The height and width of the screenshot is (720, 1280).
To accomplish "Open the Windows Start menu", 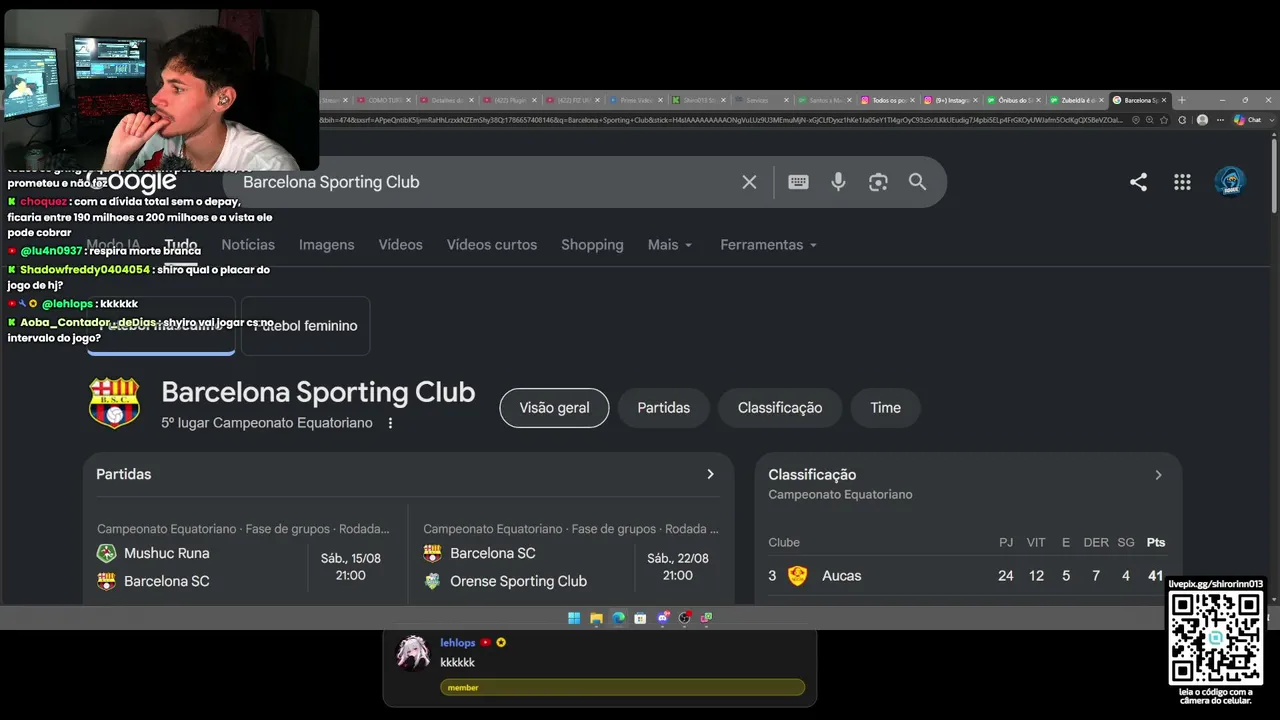I will [x=574, y=618].
